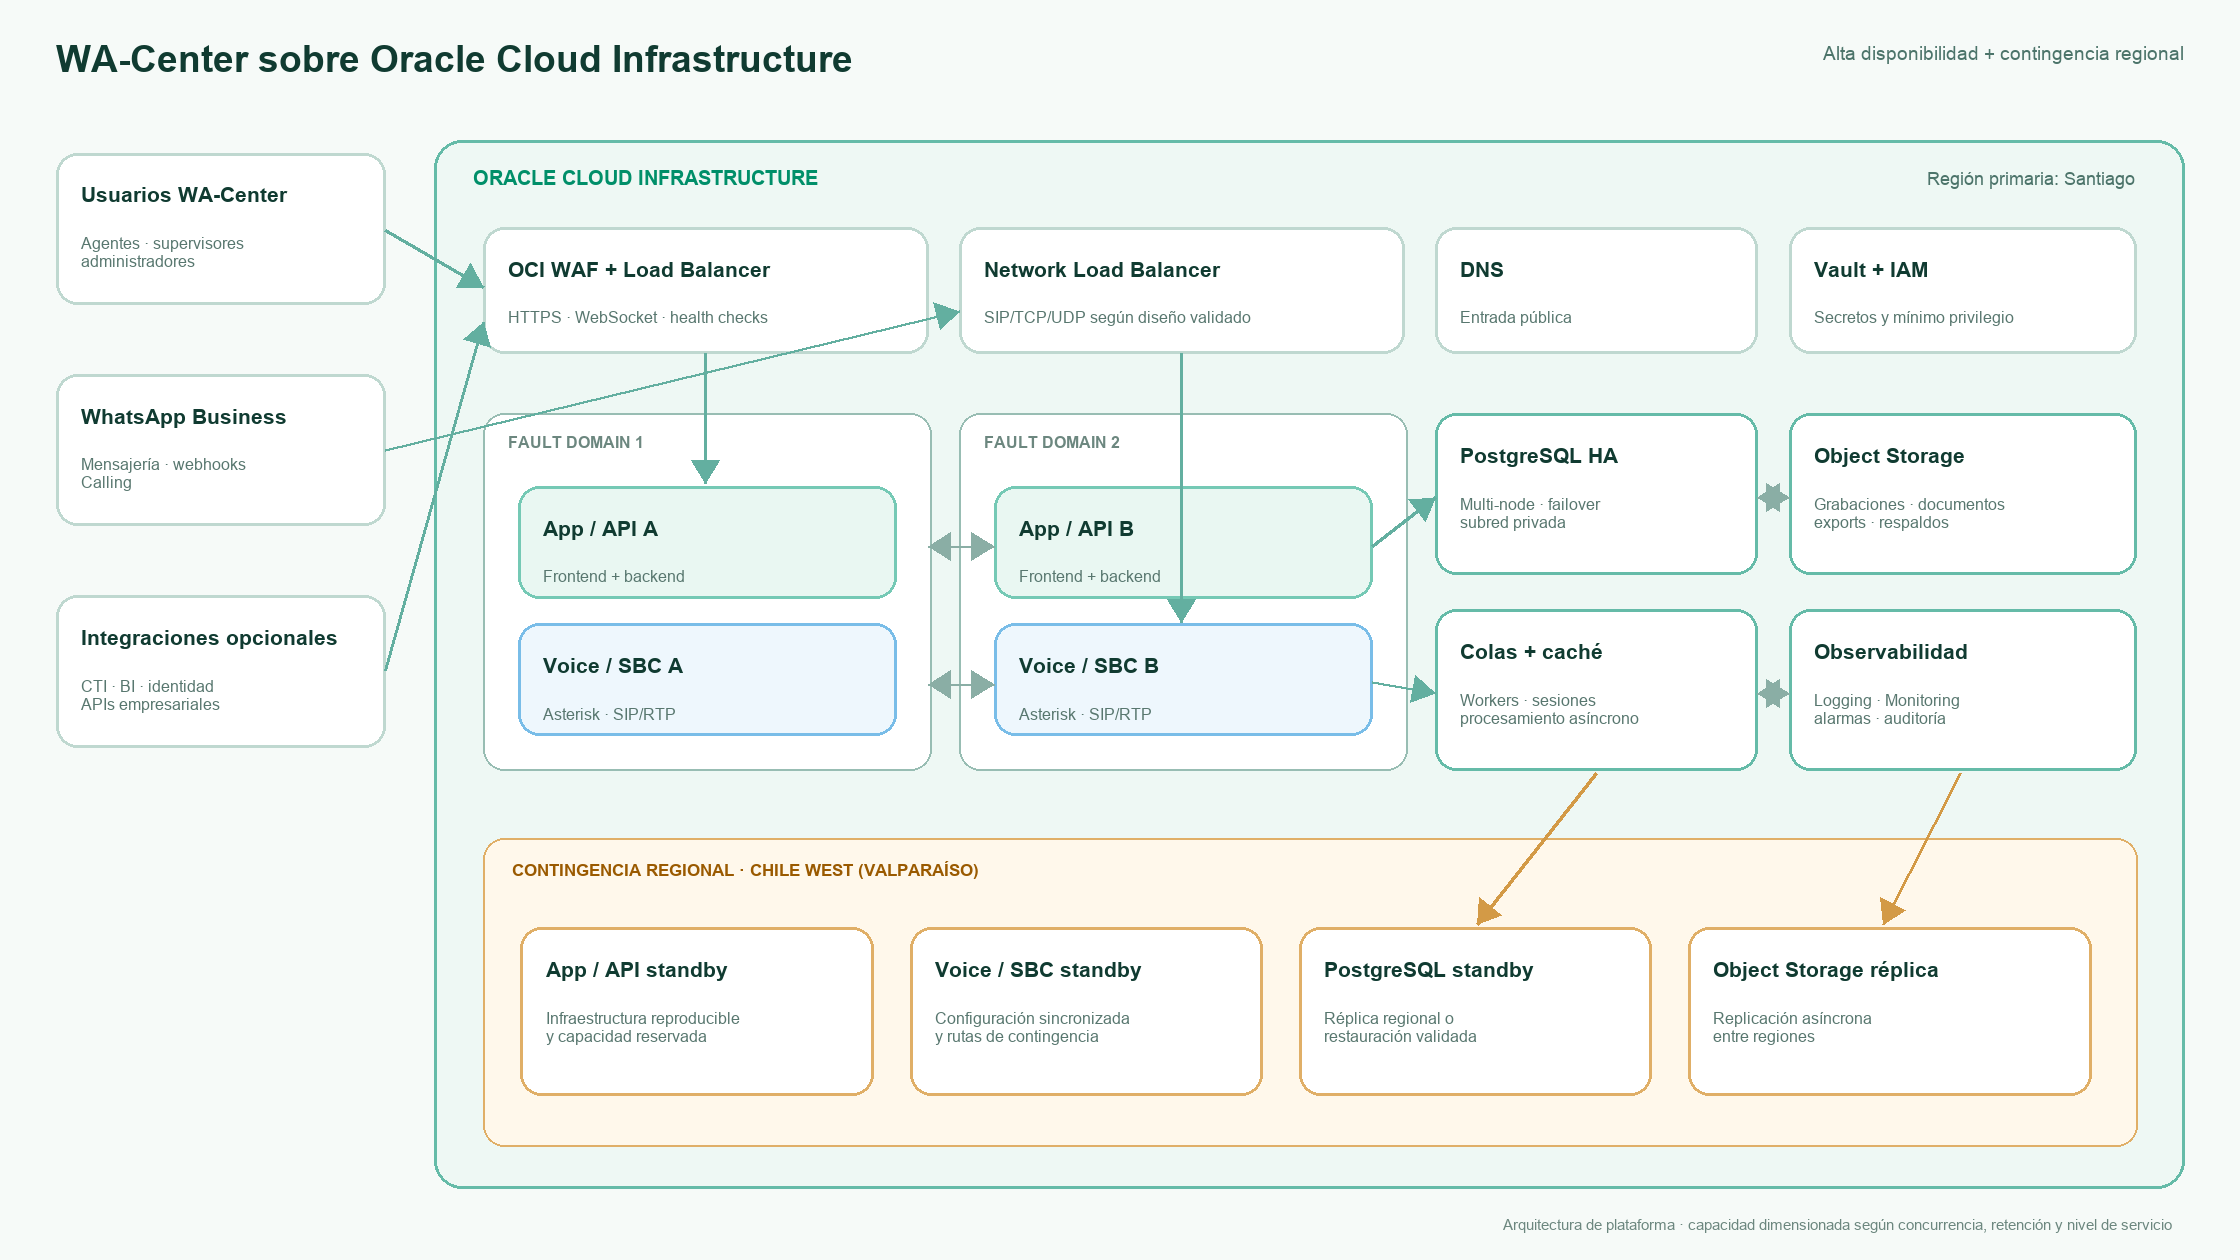This screenshot has width=2240, height=1260.
Task: Click the 'Infraestructura reproducible' text
Action: (642, 1018)
